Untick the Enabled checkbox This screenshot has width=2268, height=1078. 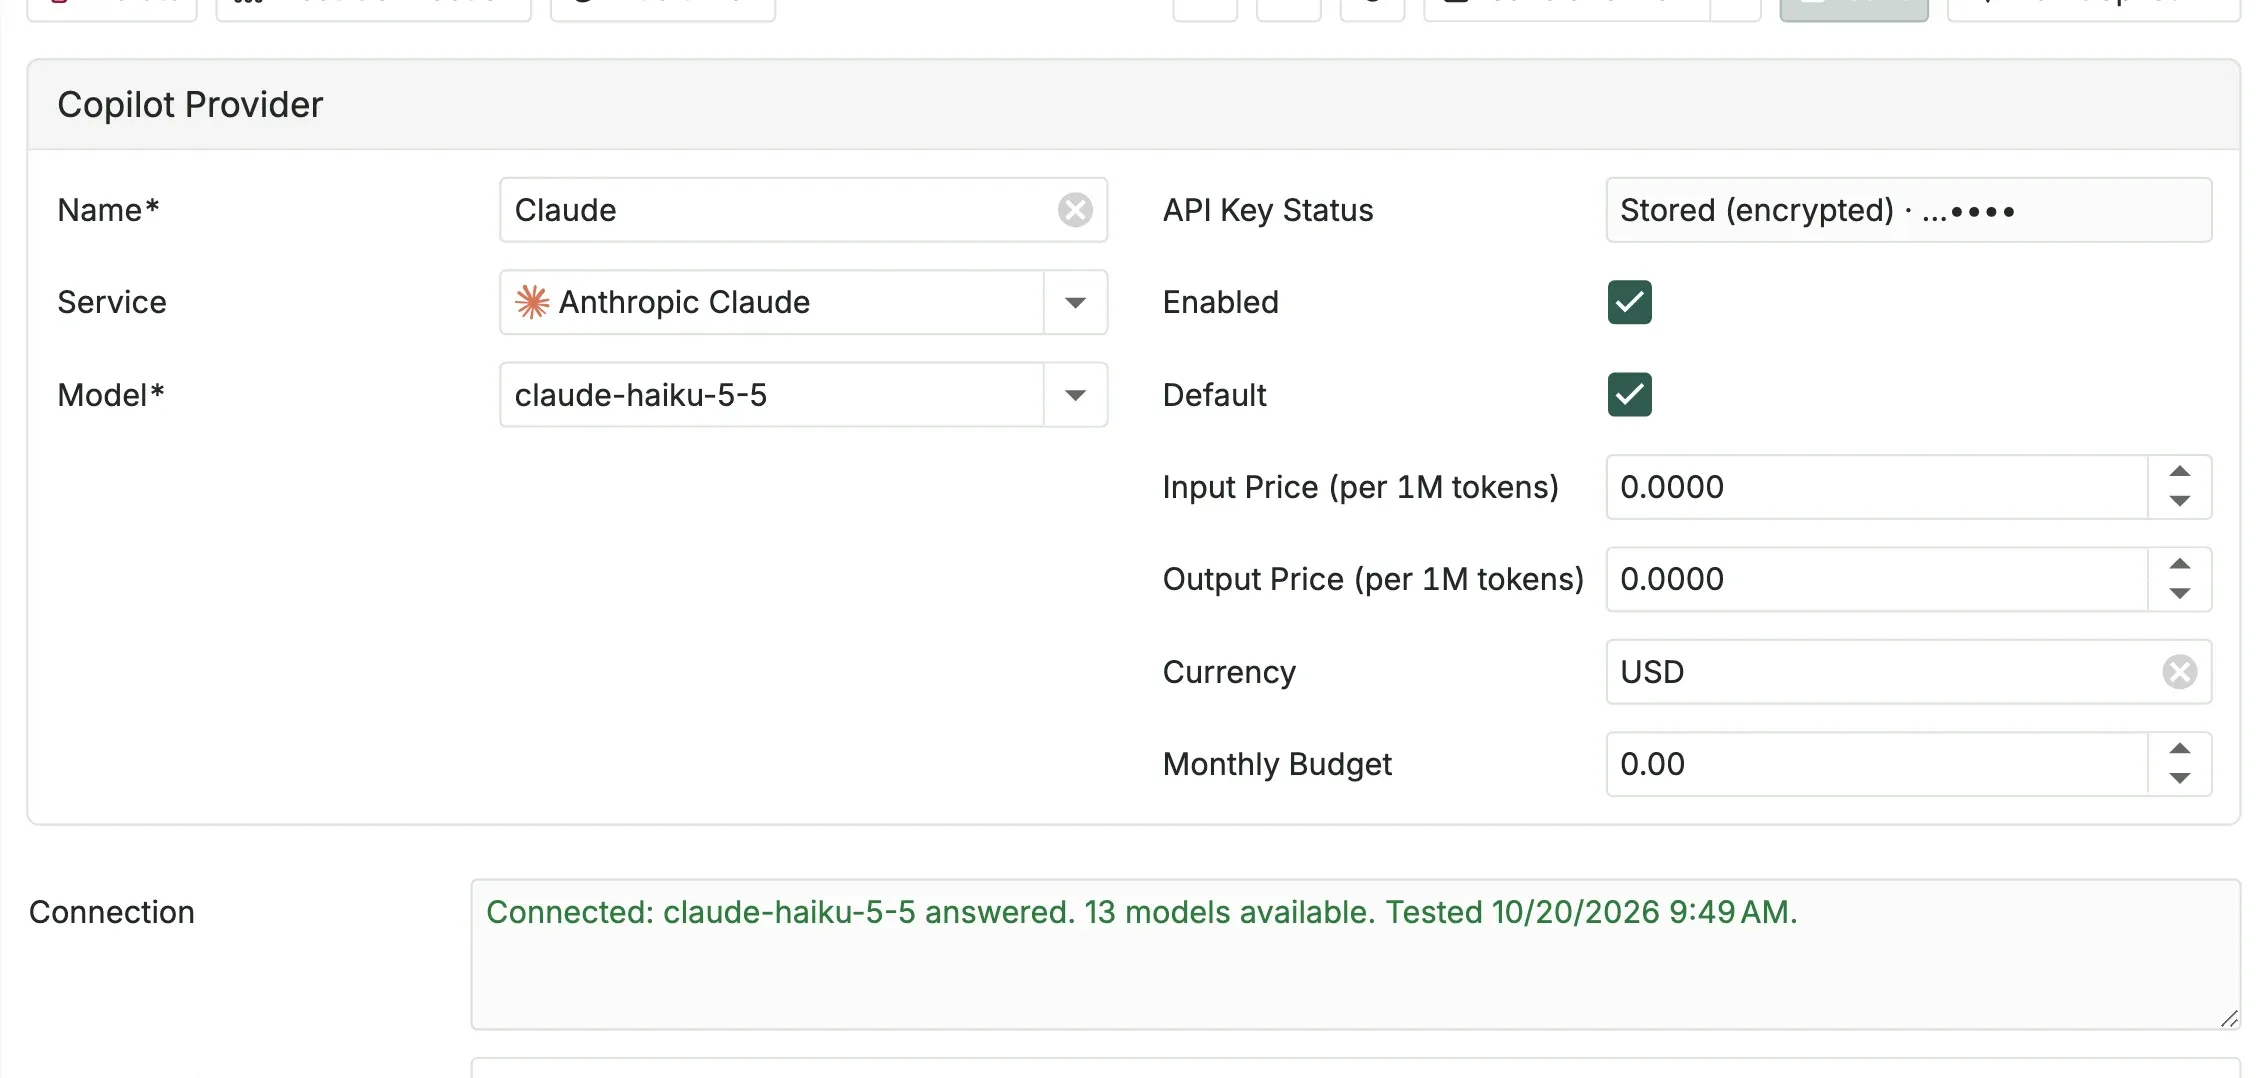1629,302
